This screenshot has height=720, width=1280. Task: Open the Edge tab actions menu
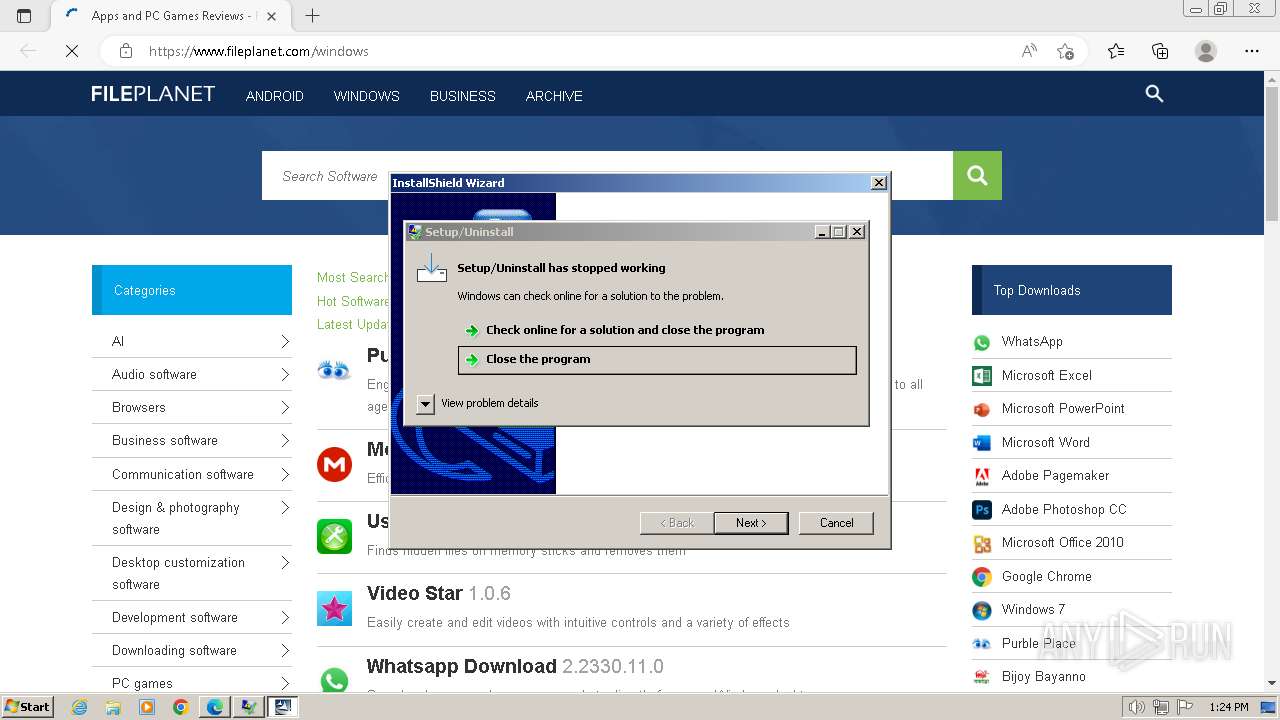click(24, 15)
